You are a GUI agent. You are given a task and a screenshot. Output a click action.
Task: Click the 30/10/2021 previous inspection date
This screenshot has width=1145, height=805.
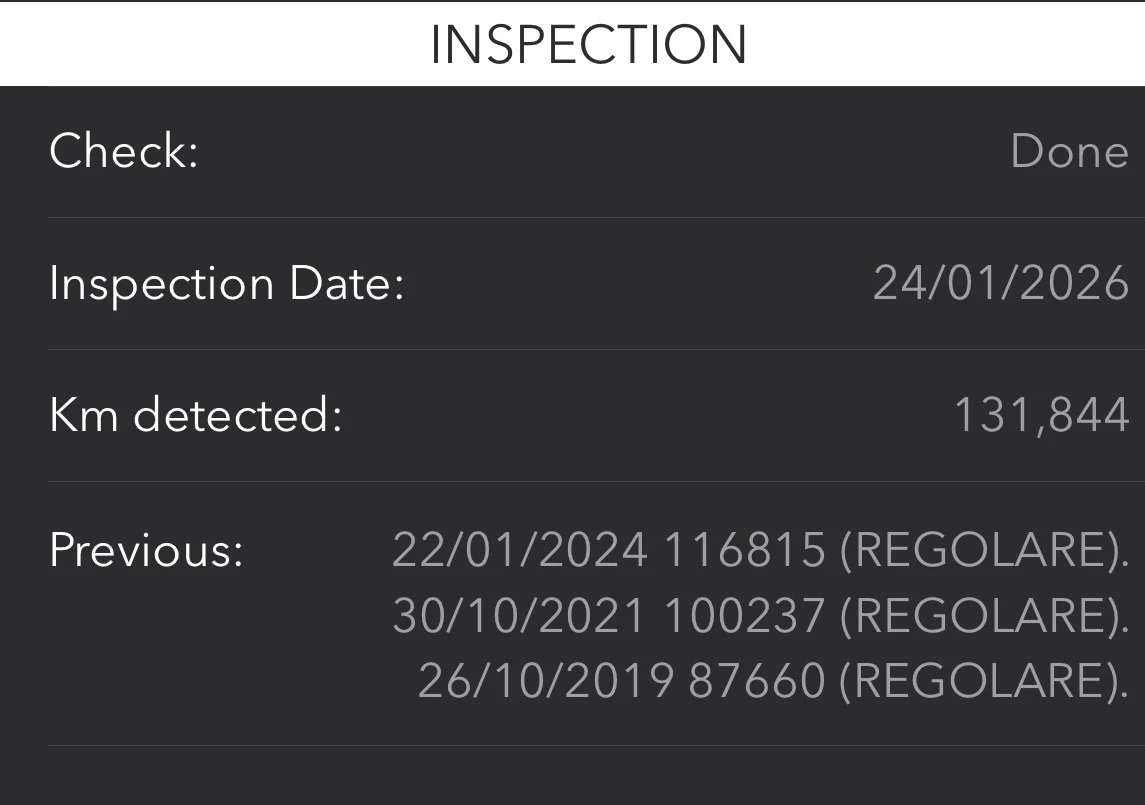click(x=519, y=616)
